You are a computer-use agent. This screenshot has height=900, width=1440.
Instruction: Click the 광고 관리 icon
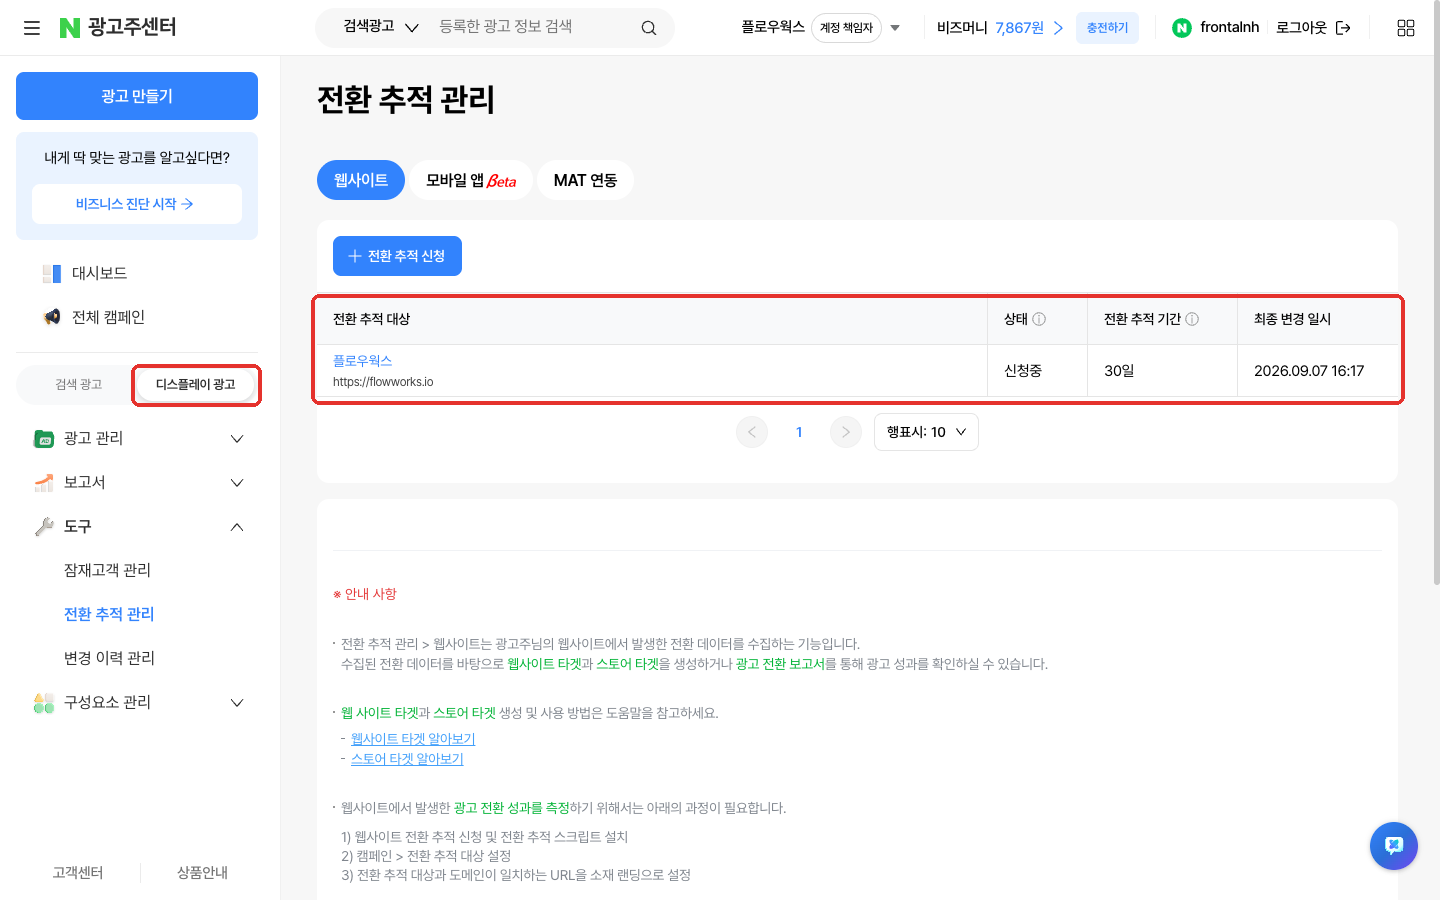tap(44, 438)
